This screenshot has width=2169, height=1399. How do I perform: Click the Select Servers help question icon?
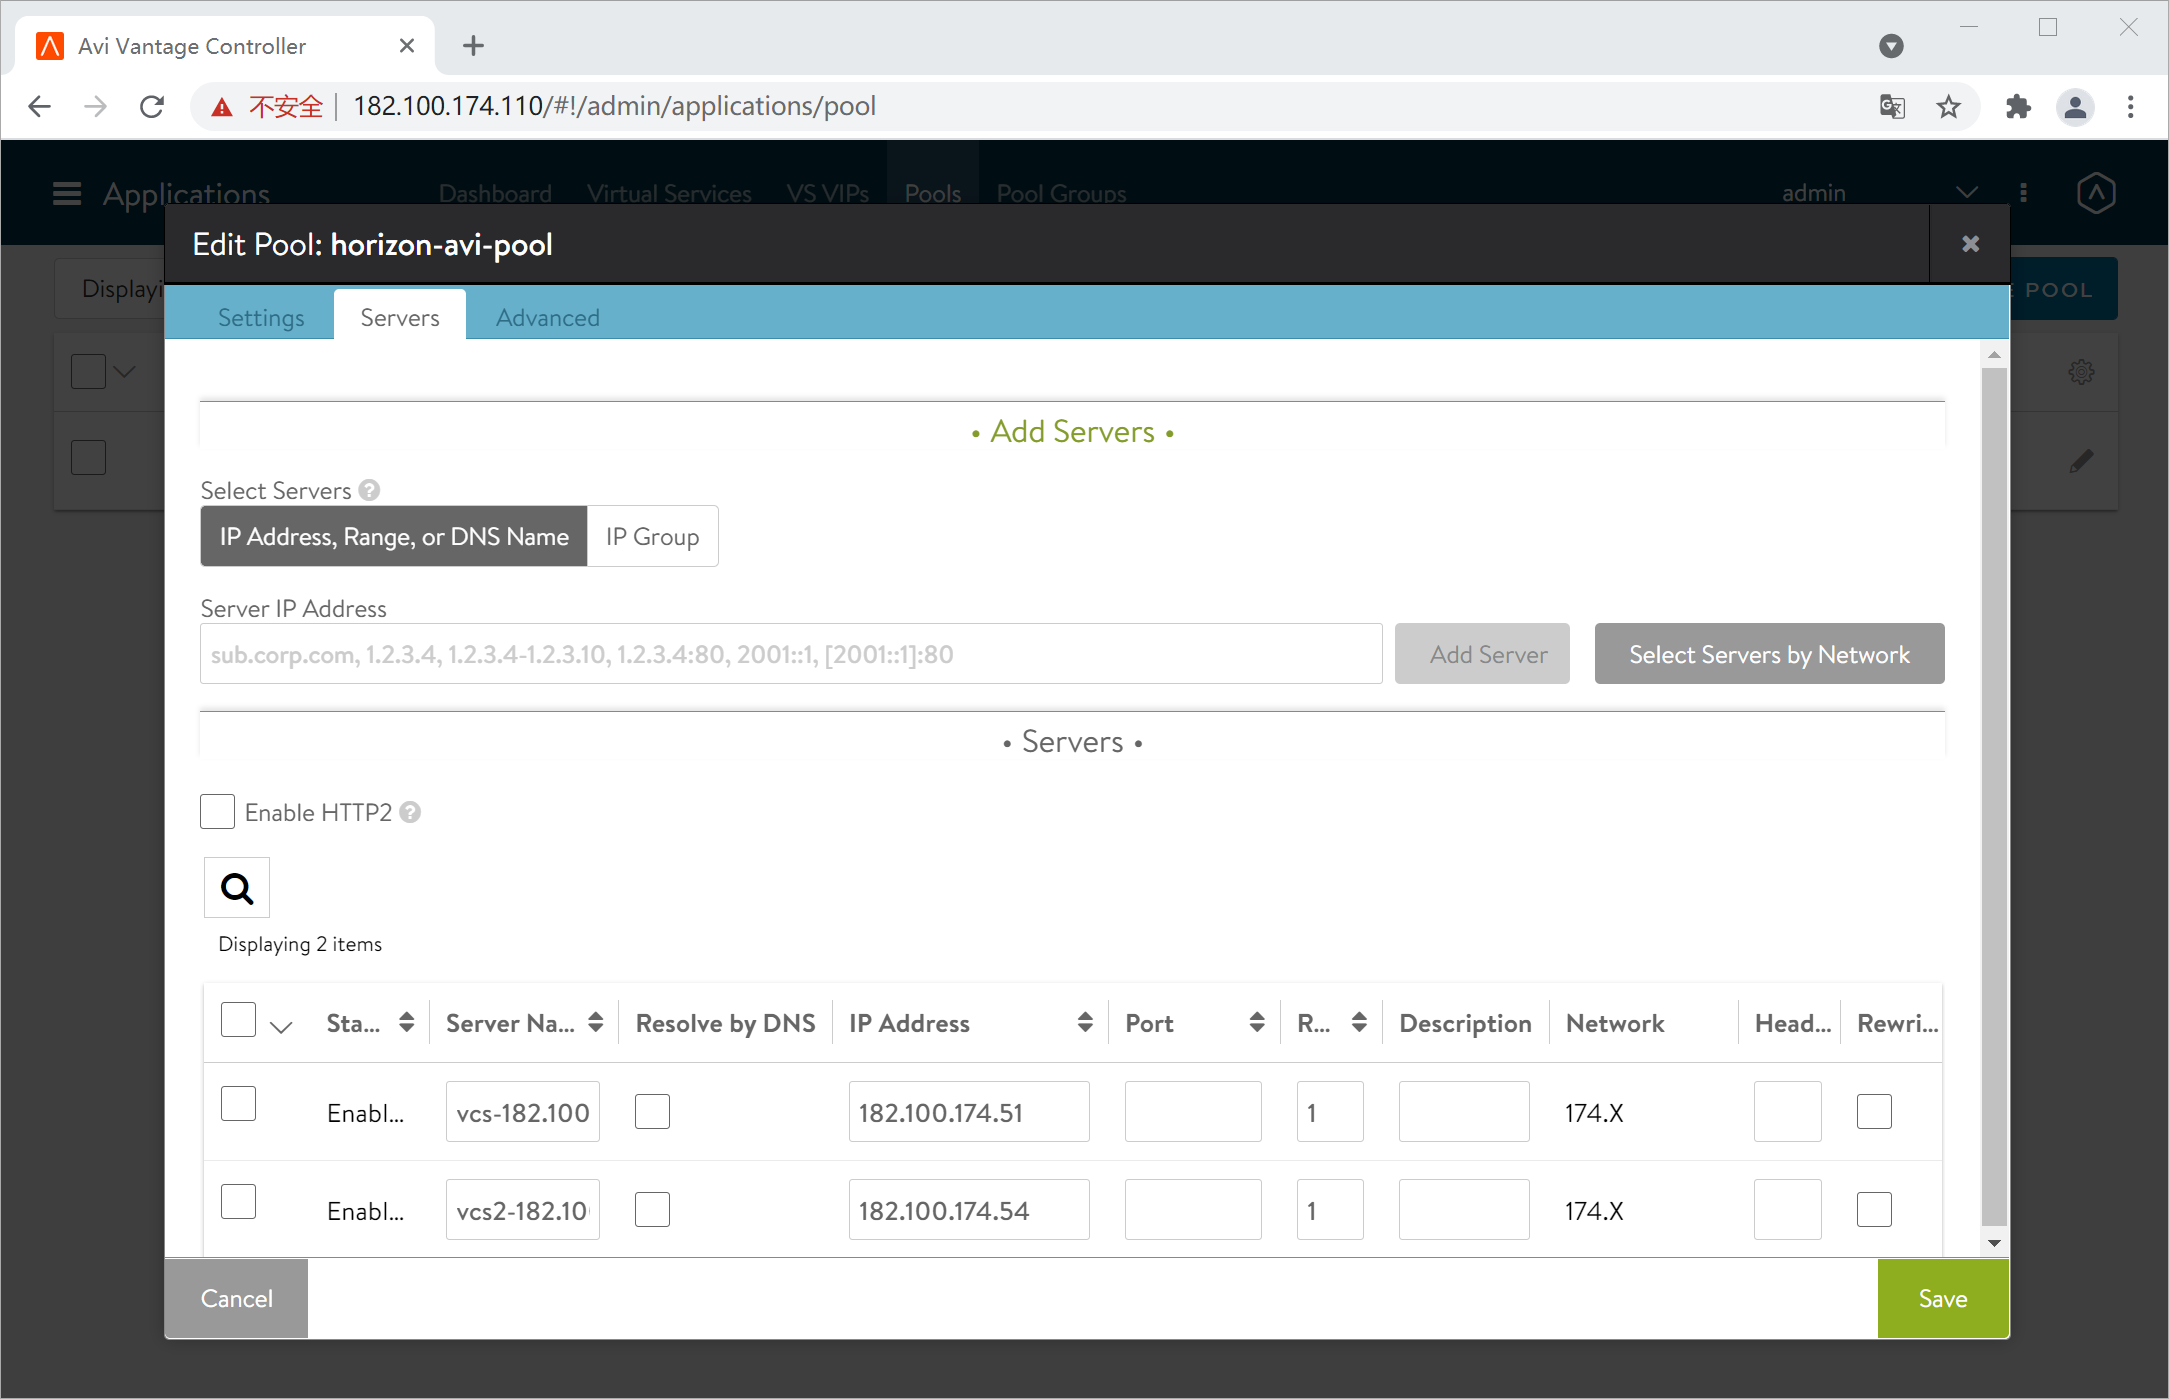[x=369, y=490]
